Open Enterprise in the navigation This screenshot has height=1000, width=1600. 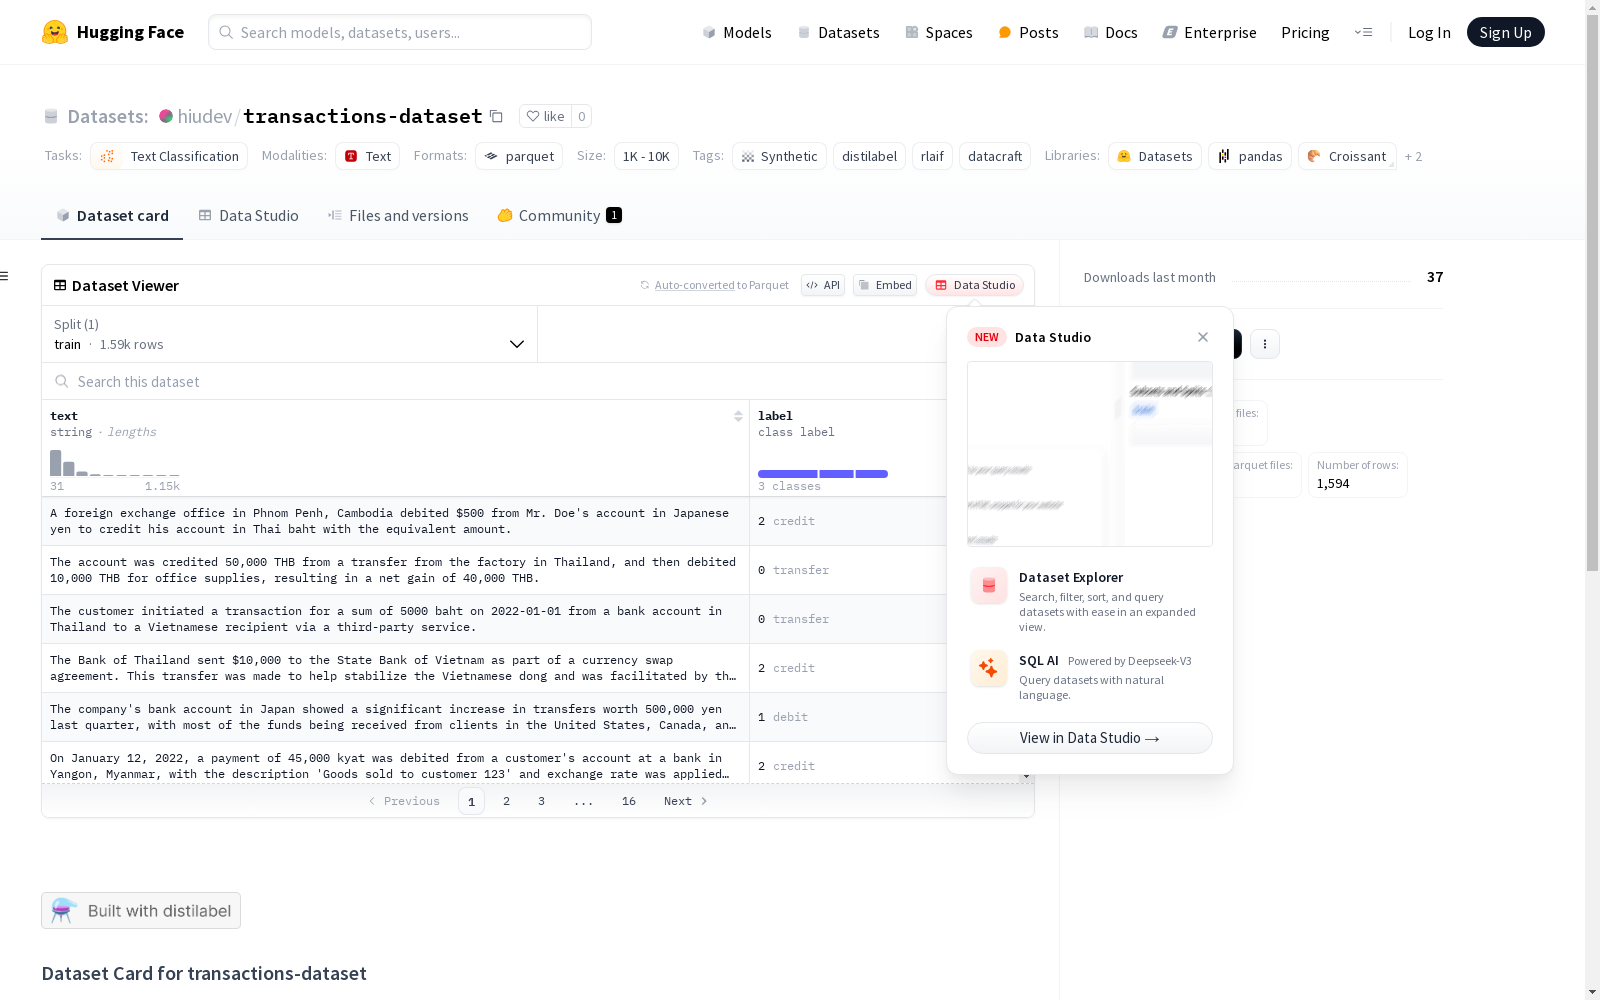pos(1209,32)
